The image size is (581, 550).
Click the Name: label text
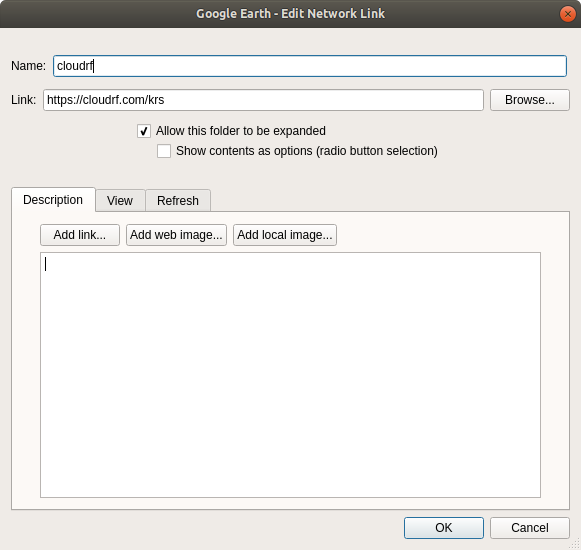(x=28, y=66)
